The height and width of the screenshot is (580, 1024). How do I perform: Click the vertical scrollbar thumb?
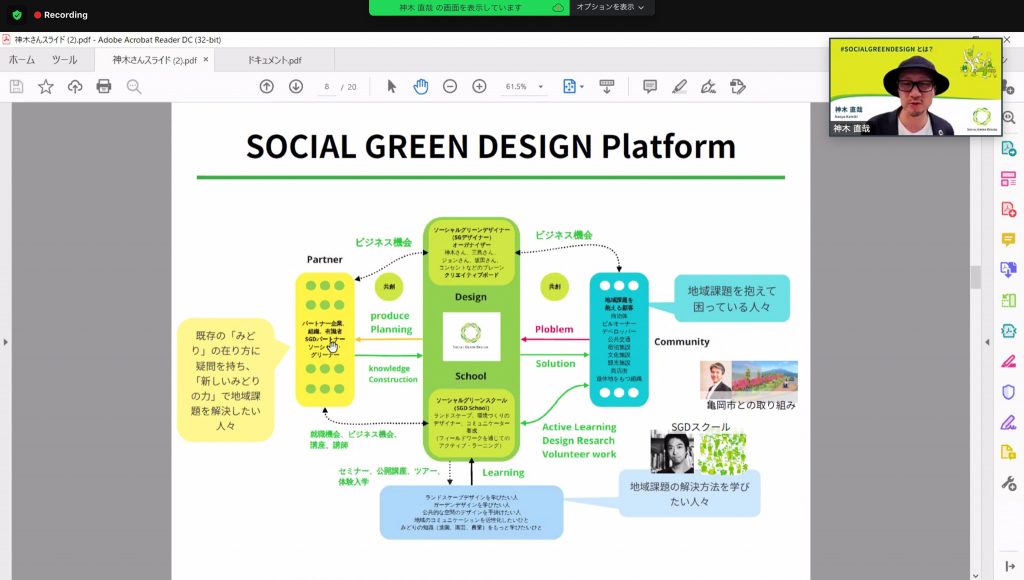point(976,277)
